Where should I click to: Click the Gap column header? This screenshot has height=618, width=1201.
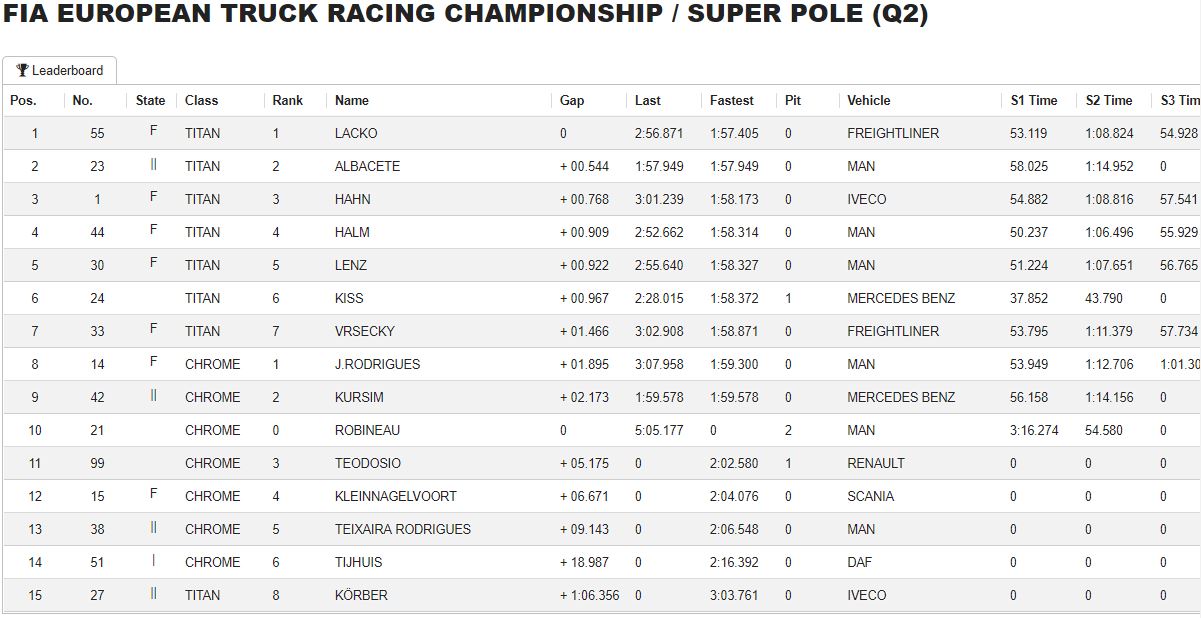click(572, 100)
